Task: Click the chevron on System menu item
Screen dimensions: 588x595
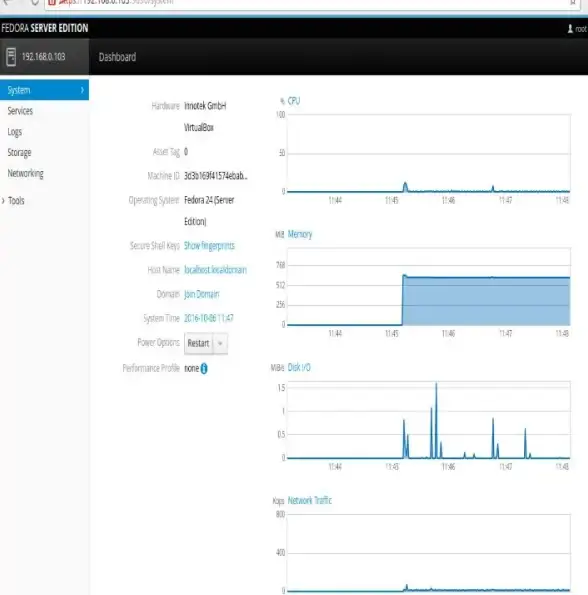Action: (x=82, y=90)
